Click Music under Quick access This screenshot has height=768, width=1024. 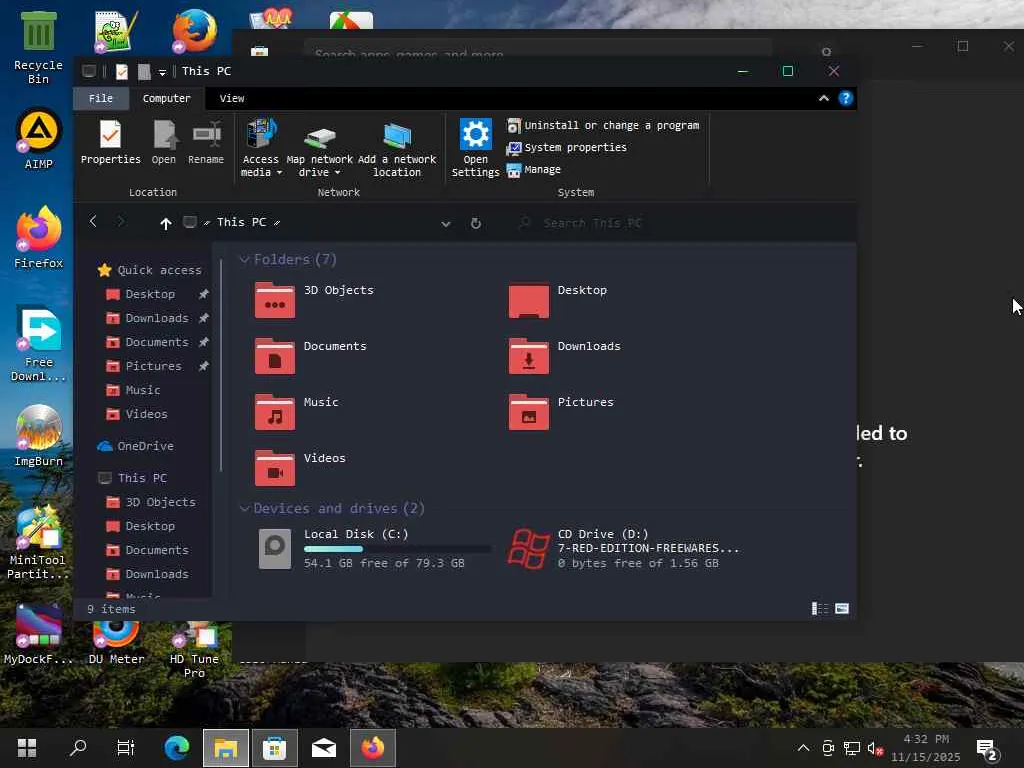point(142,390)
